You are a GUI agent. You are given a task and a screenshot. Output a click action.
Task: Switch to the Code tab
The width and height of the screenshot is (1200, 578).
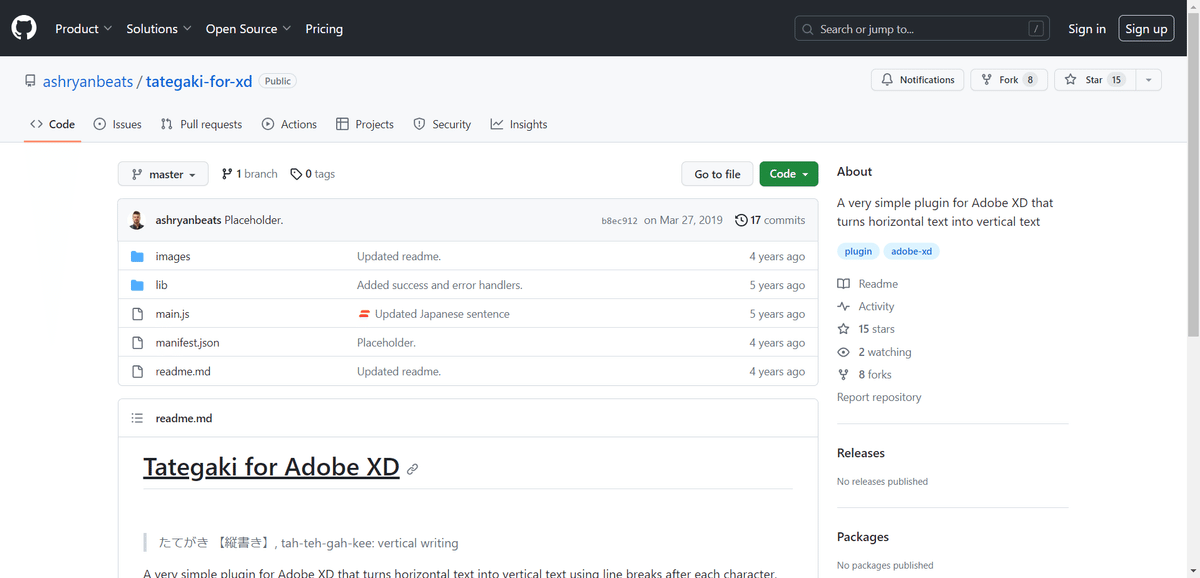pyautogui.click(x=53, y=124)
